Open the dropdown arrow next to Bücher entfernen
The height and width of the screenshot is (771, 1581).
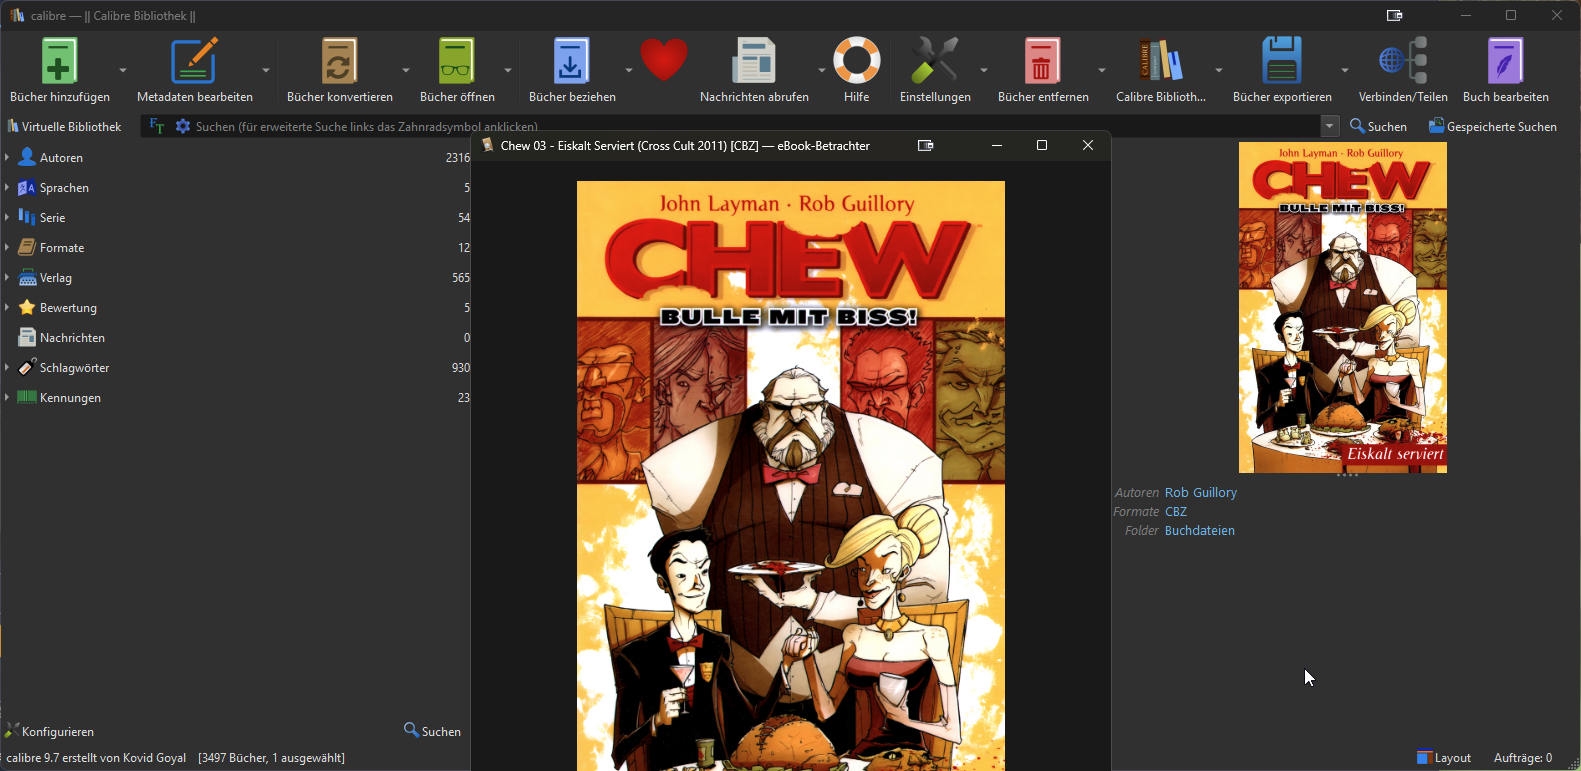pyautogui.click(x=1102, y=70)
